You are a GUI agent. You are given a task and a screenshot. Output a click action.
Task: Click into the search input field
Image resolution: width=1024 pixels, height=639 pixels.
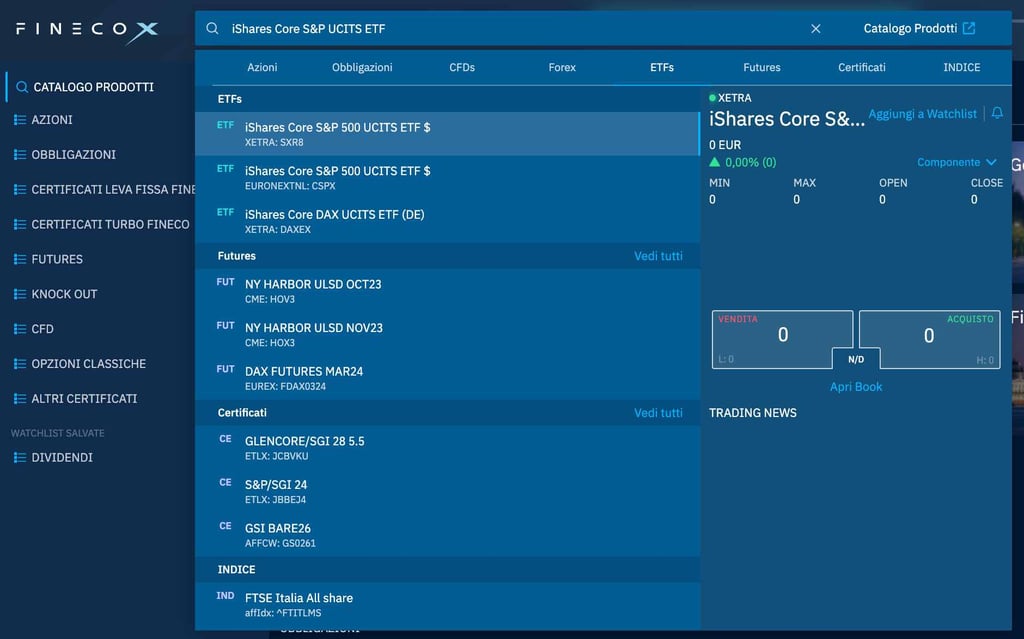click(500, 29)
